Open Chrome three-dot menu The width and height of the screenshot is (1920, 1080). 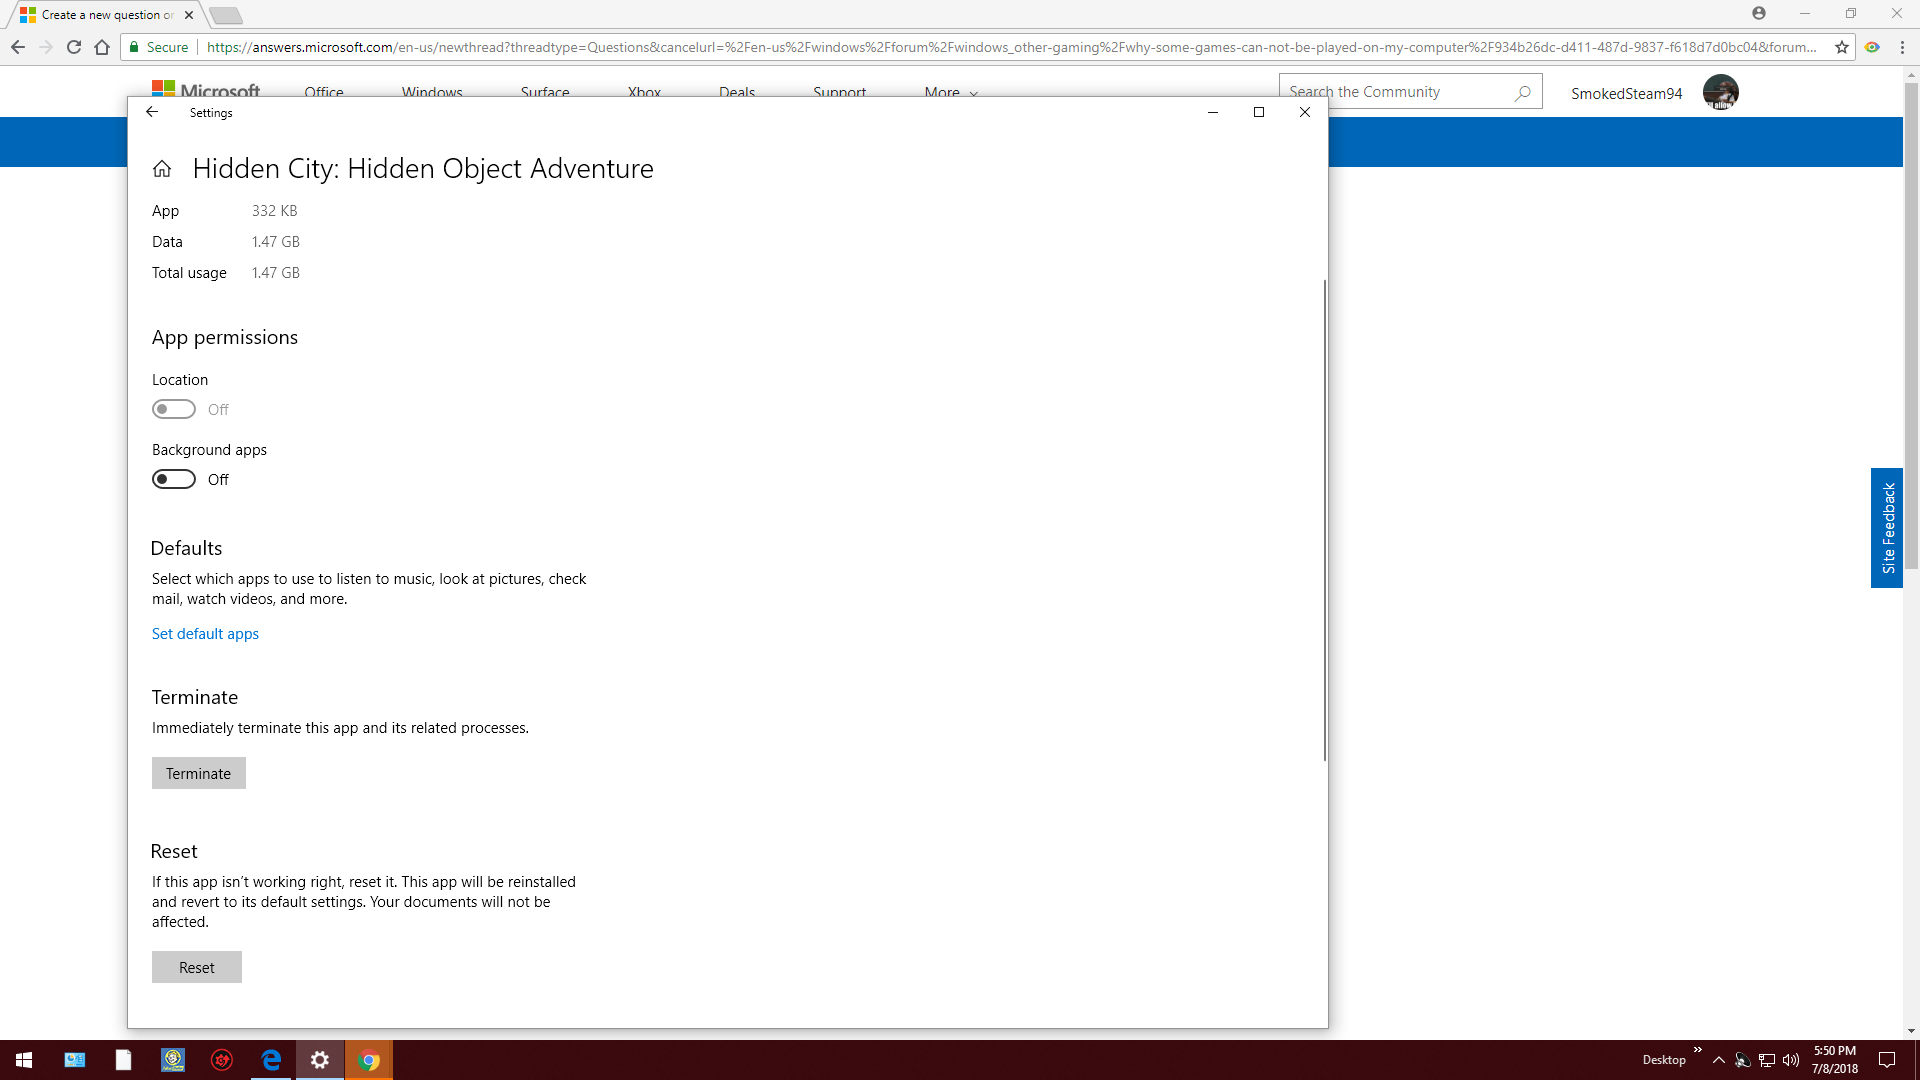point(1902,47)
